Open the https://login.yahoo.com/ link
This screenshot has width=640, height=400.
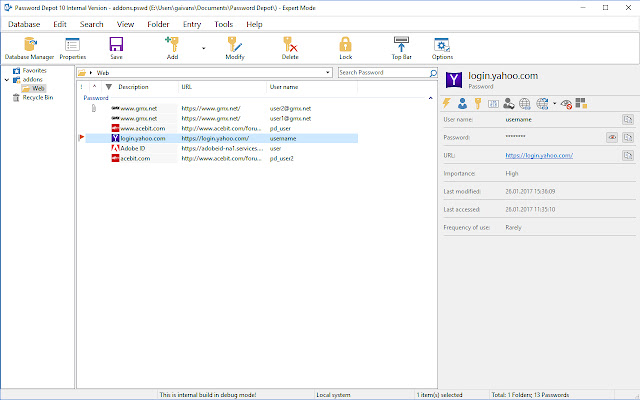click(539, 156)
